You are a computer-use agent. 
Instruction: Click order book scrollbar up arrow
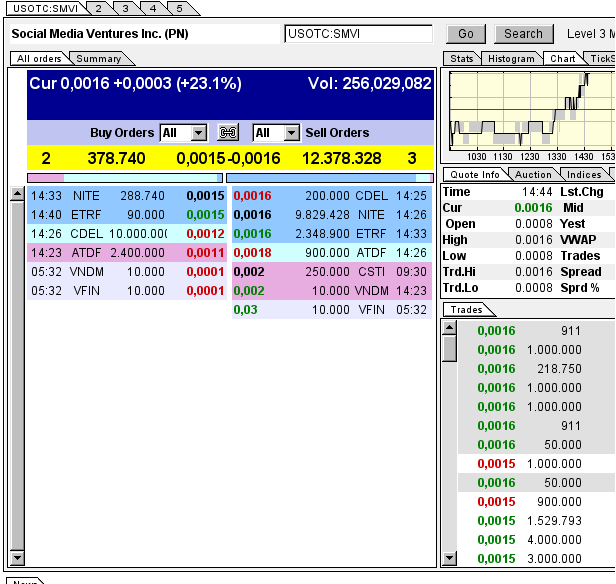point(17,194)
